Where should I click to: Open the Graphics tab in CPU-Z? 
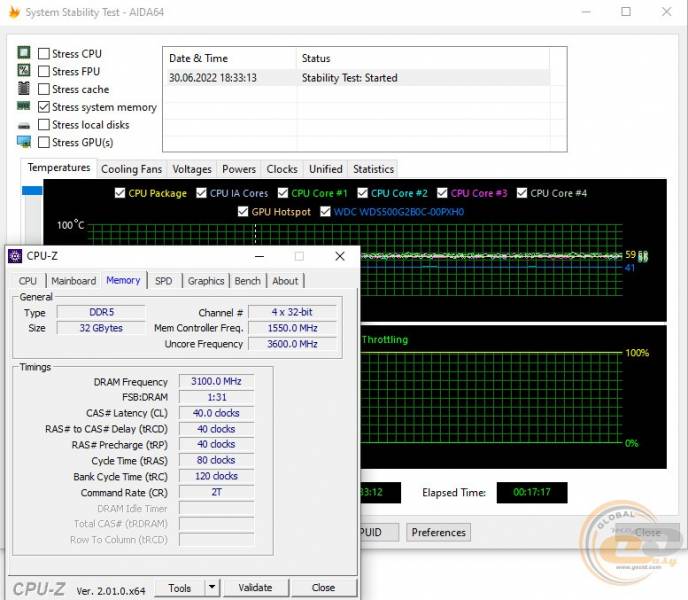pyautogui.click(x=206, y=281)
